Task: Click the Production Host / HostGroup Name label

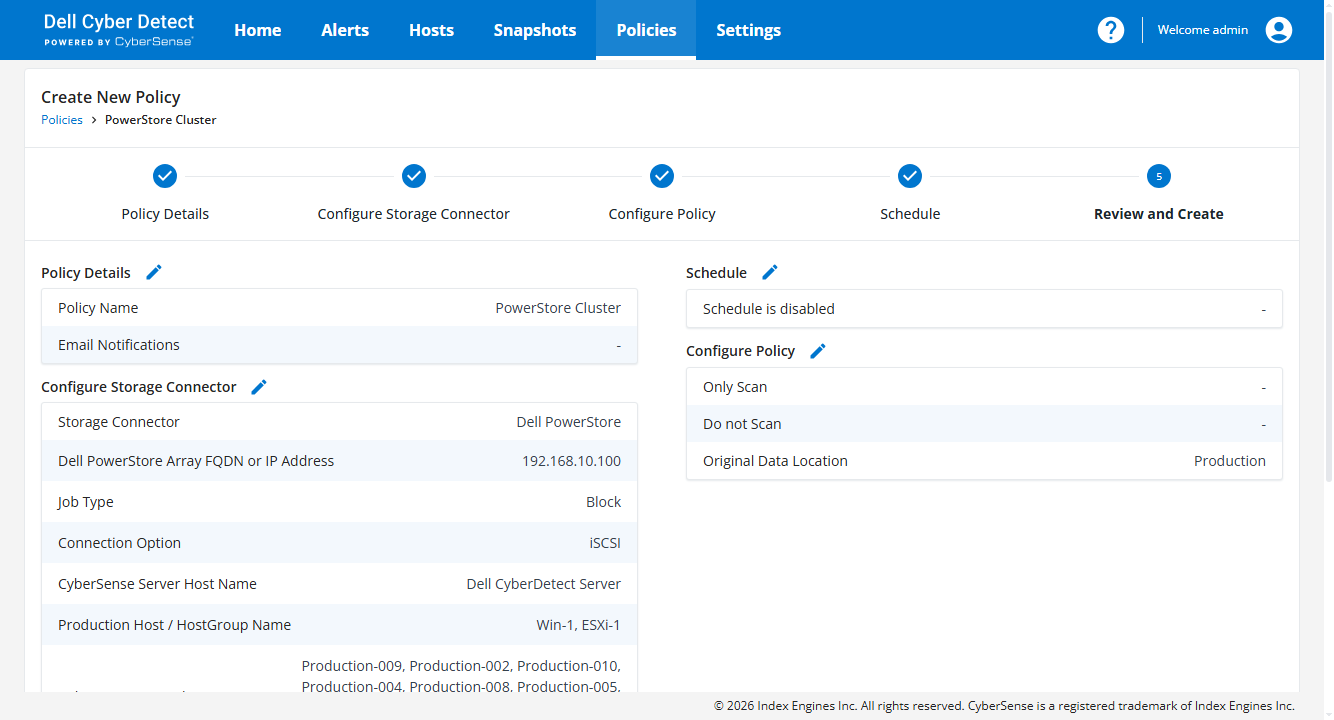Action: 174,625
